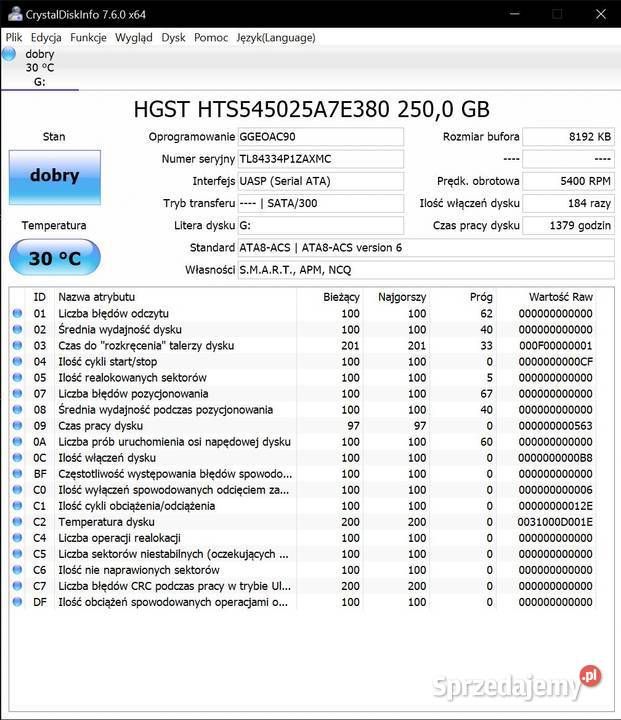Screen dimensions: 621x720
Task: Click the 30 °C temperature button
Action: pyautogui.click(x=55, y=258)
